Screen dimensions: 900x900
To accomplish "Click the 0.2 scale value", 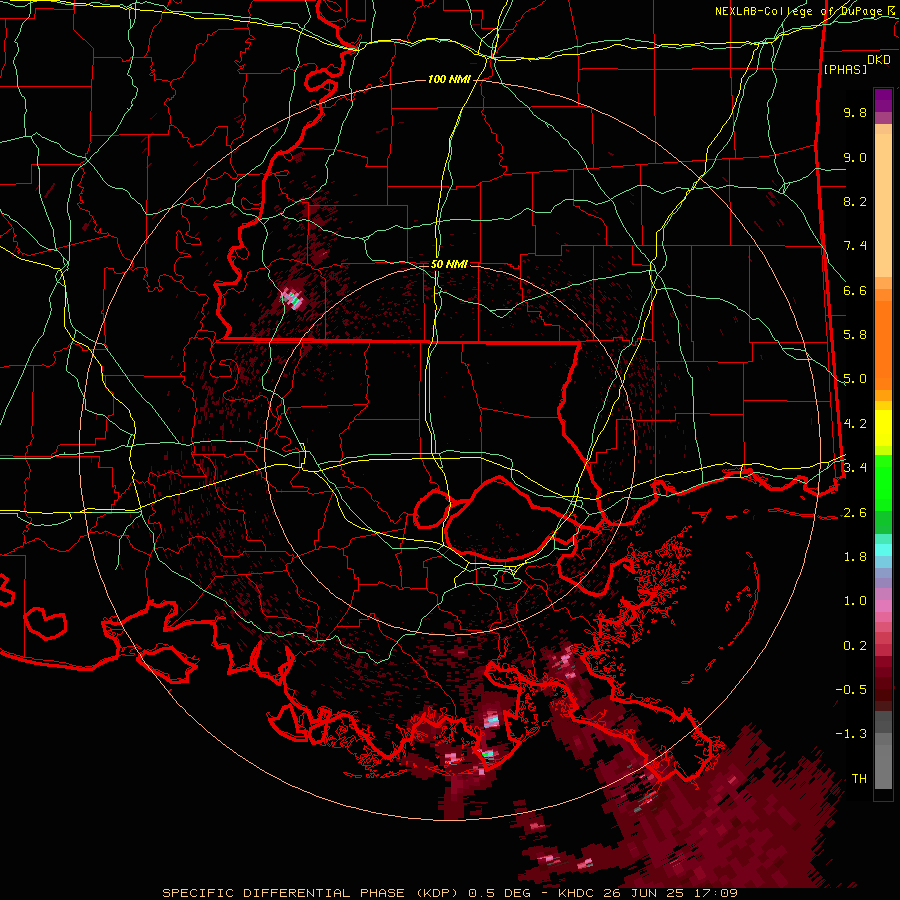I will (x=855, y=646).
